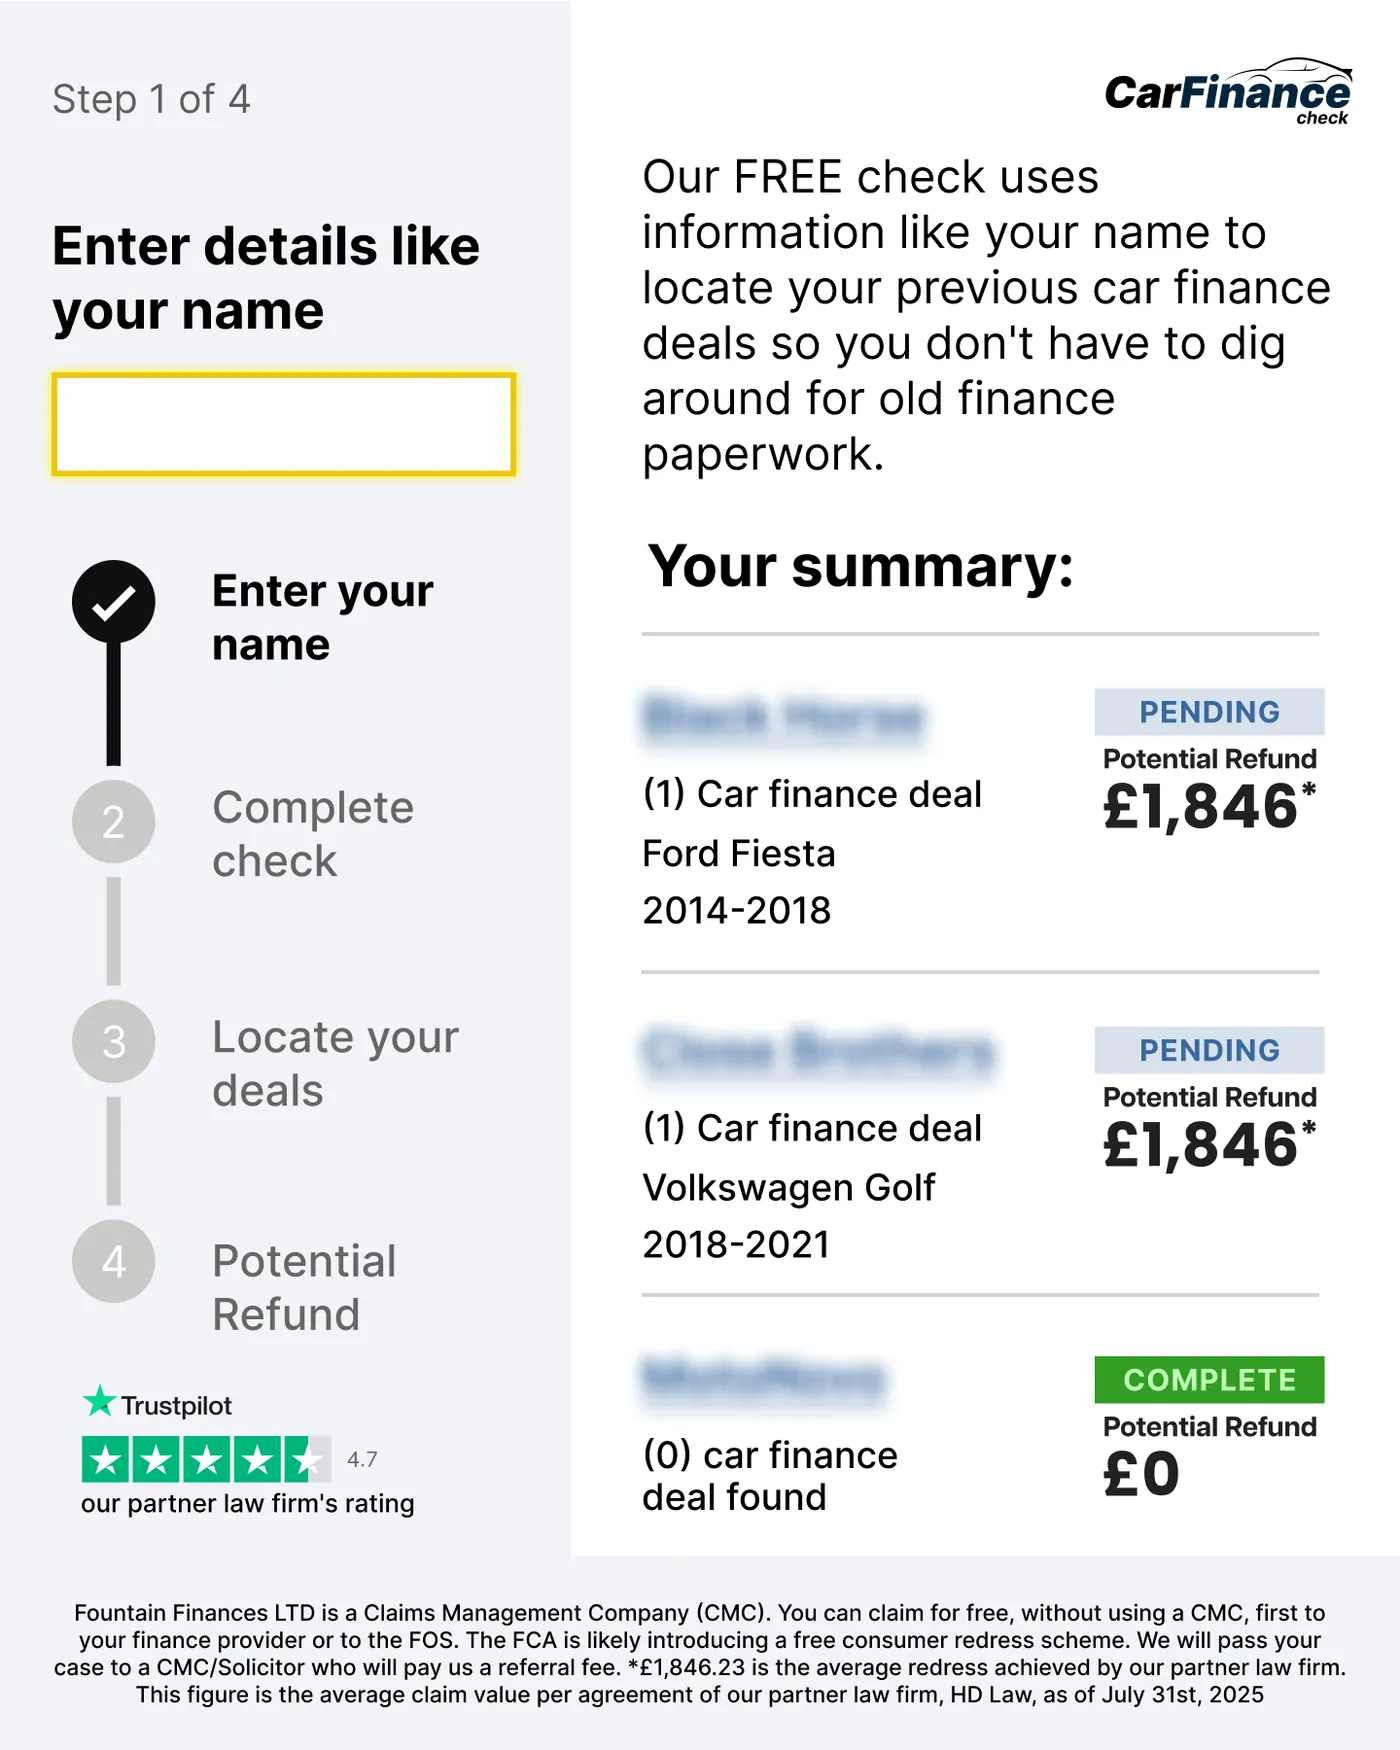Click the Trustpilot five-star rating bar
Viewport: 1400px width, 1750px height.
point(206,1460)
